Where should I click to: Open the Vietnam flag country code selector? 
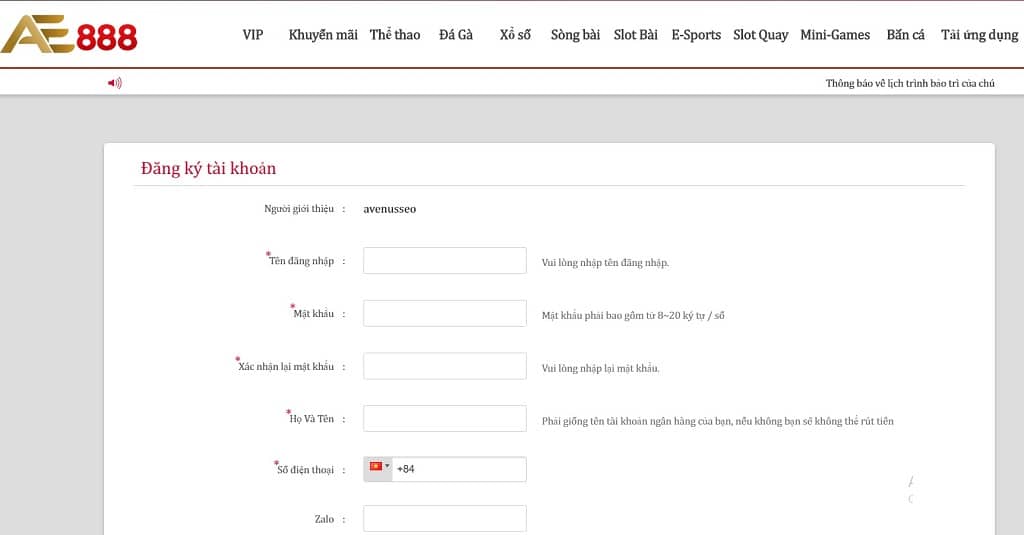pos(378,468)
